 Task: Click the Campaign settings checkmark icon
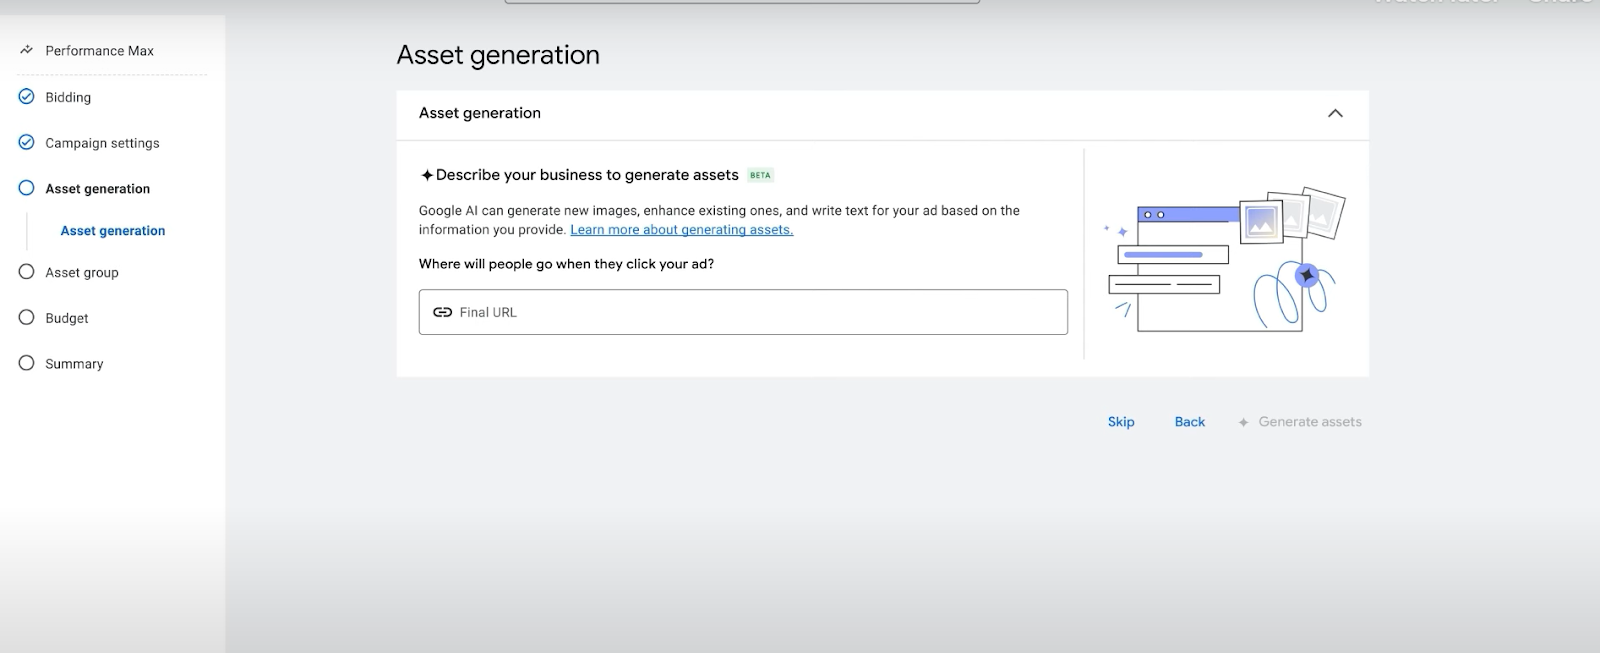(x=27, y=142)
